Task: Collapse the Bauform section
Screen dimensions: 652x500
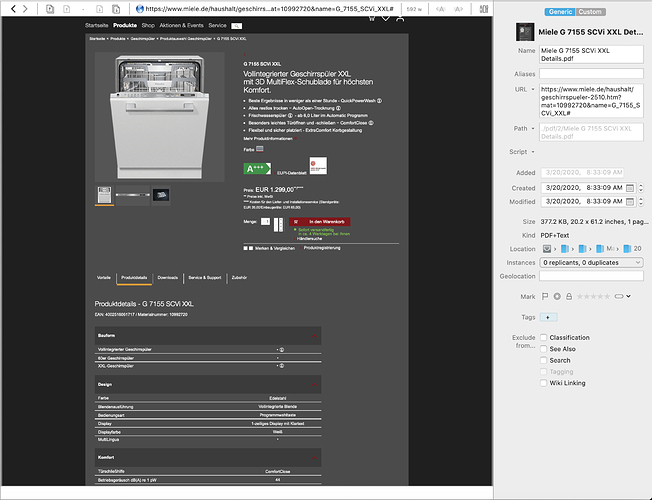Action: (314, 336)
